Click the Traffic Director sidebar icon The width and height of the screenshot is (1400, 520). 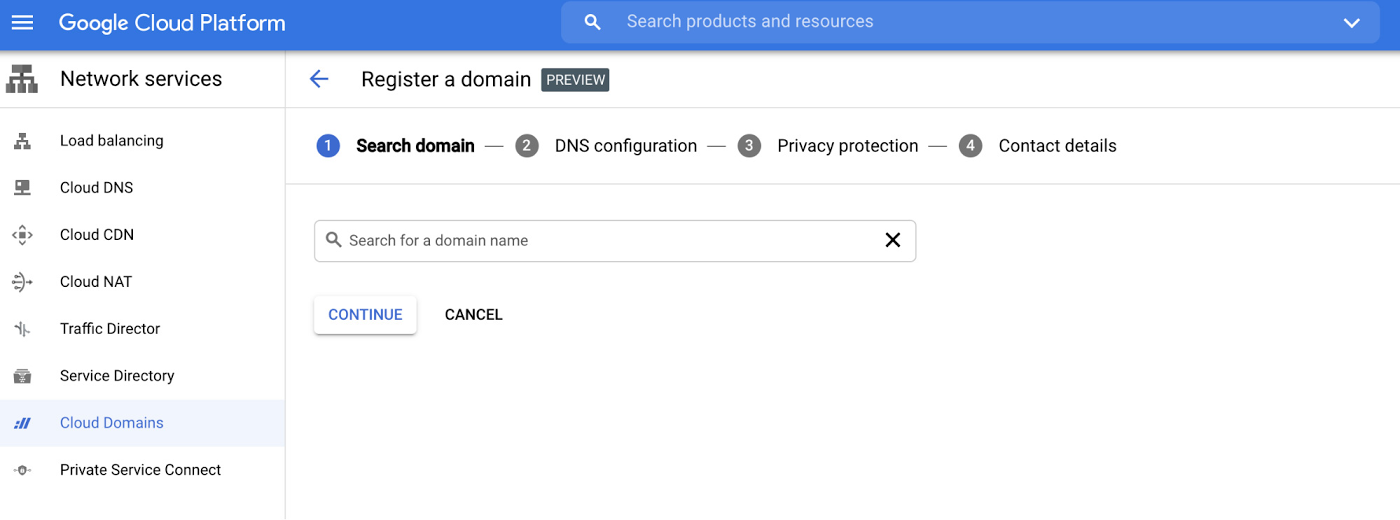pos(22,329)
